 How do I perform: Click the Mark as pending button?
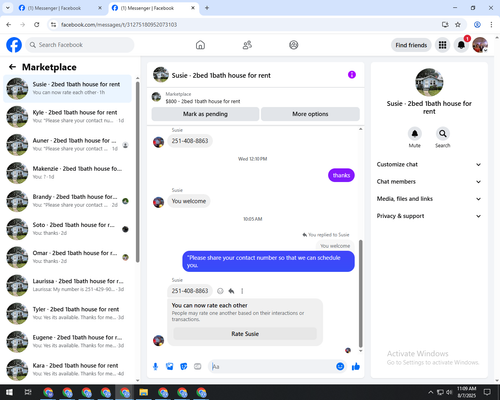[205, 114]
